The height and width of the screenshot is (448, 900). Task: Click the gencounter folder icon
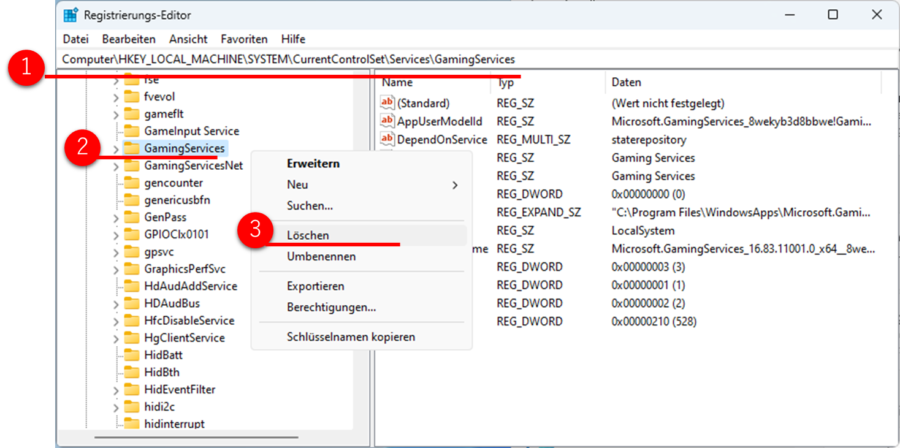point(132,182)
